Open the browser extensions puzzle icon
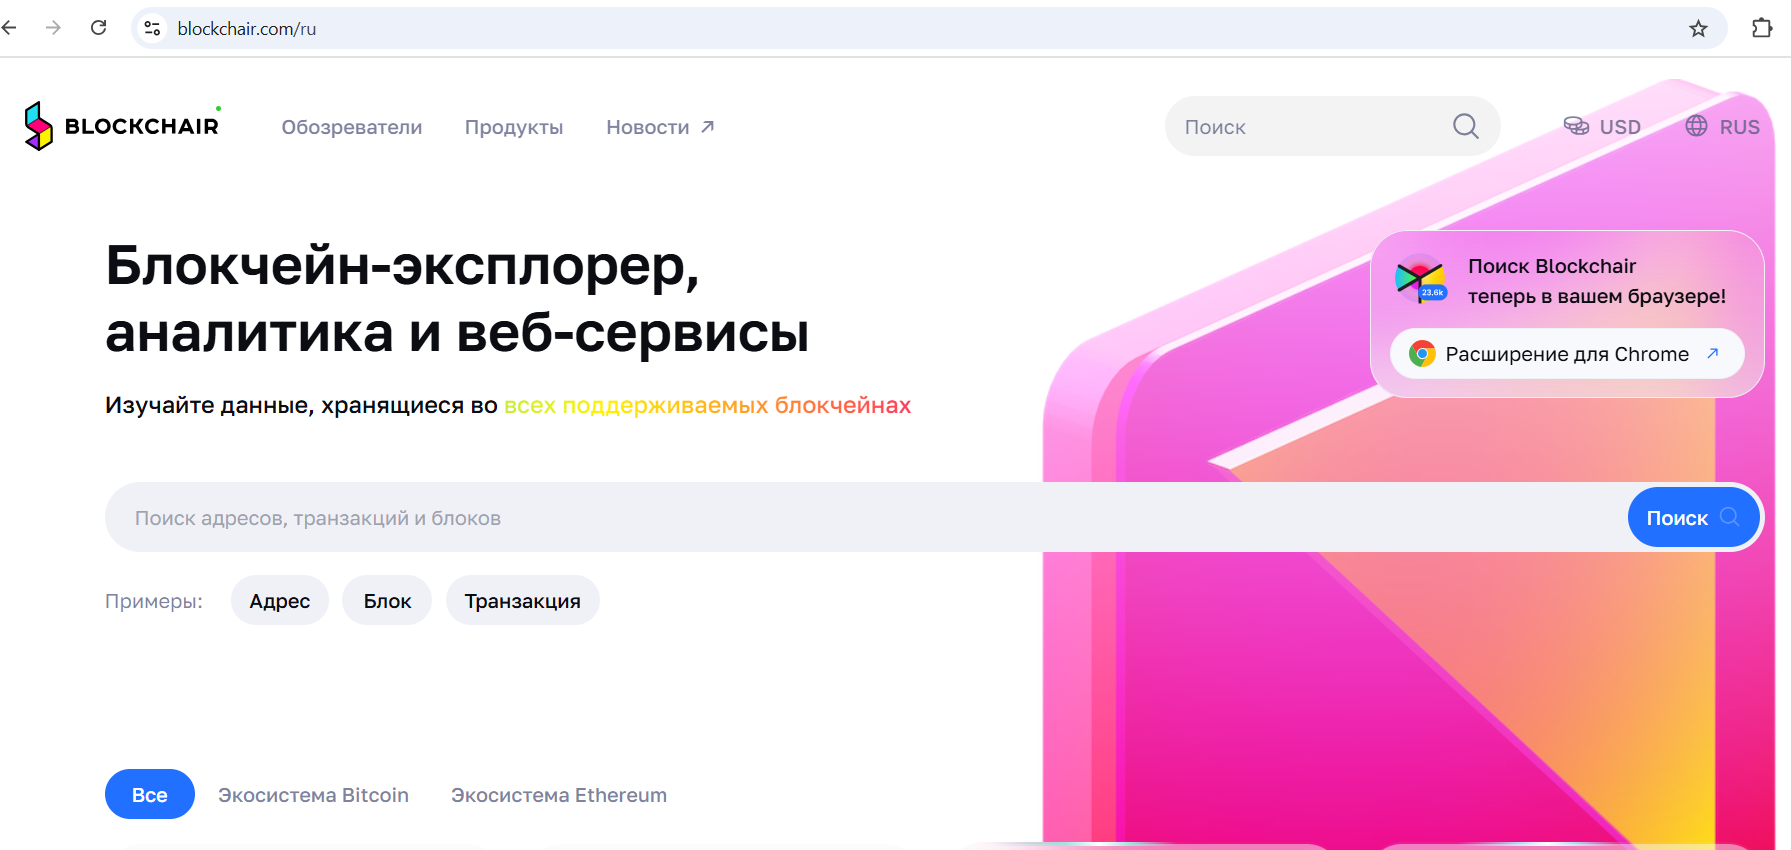The image size is (1791, 850). [1762, 28]
